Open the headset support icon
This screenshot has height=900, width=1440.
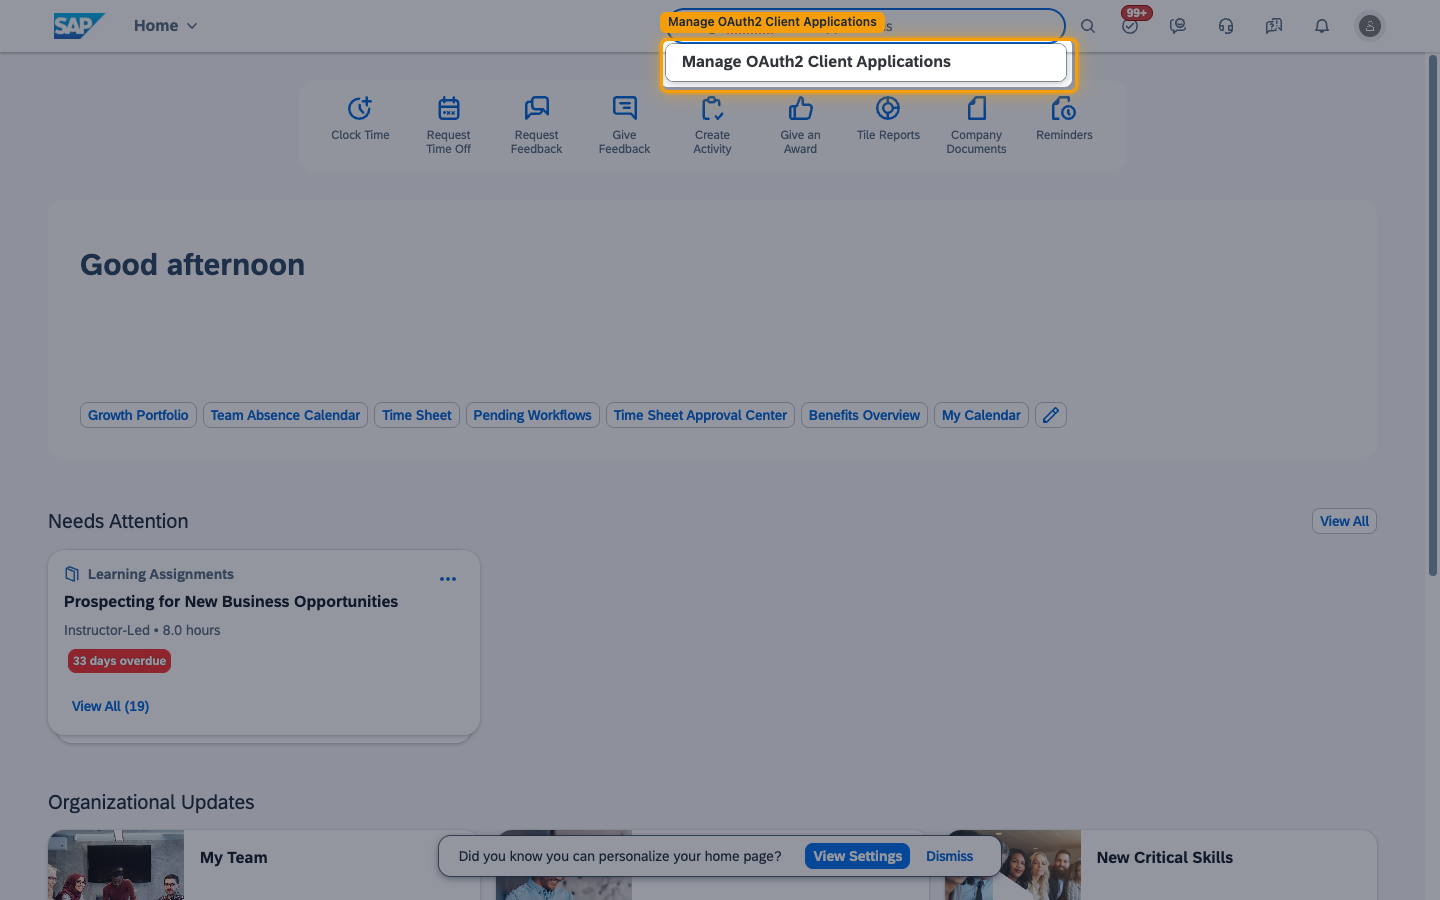coord(1226,26)
